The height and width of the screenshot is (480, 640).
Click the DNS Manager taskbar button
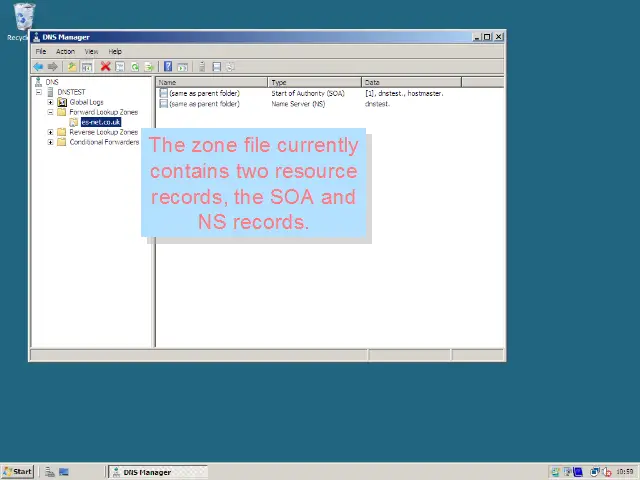[x=158, y=472]
